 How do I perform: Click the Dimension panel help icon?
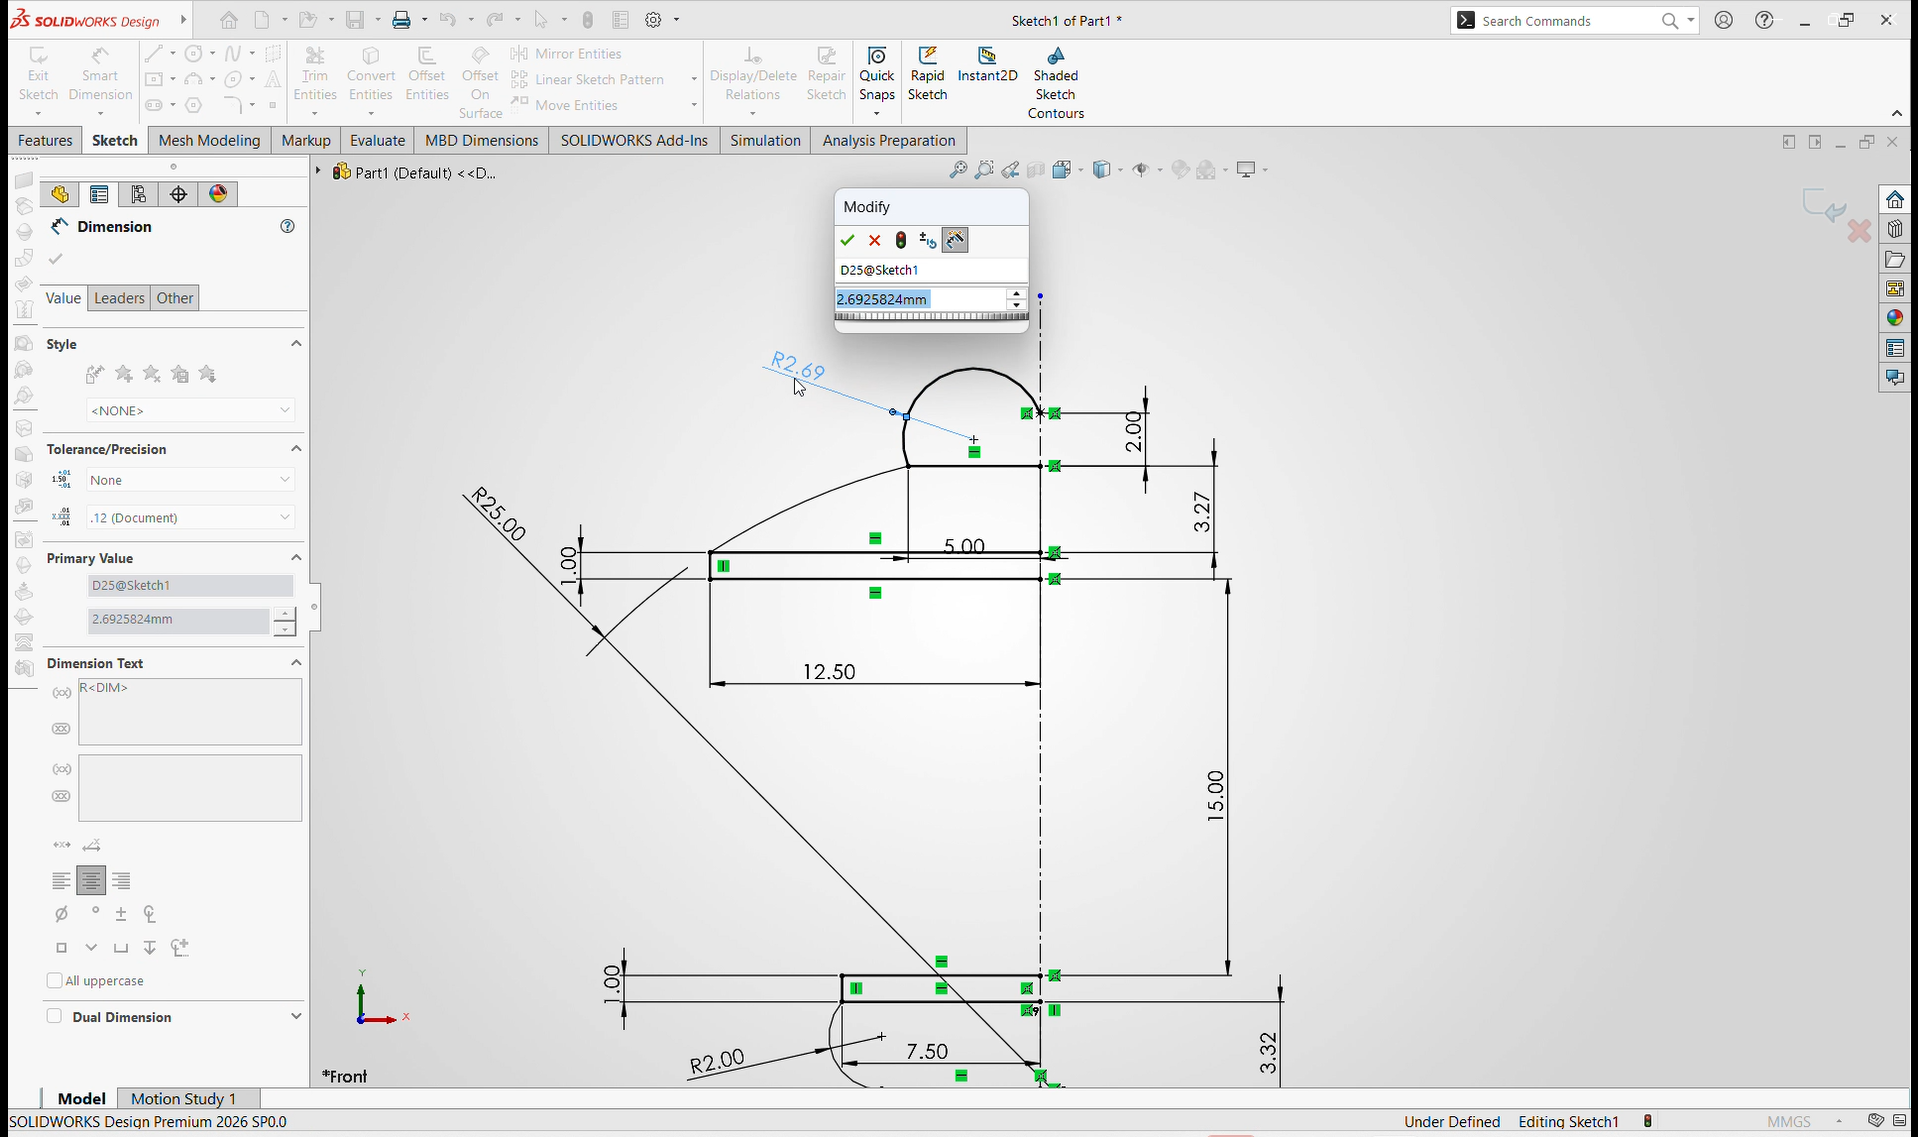[x=288, y=227]
